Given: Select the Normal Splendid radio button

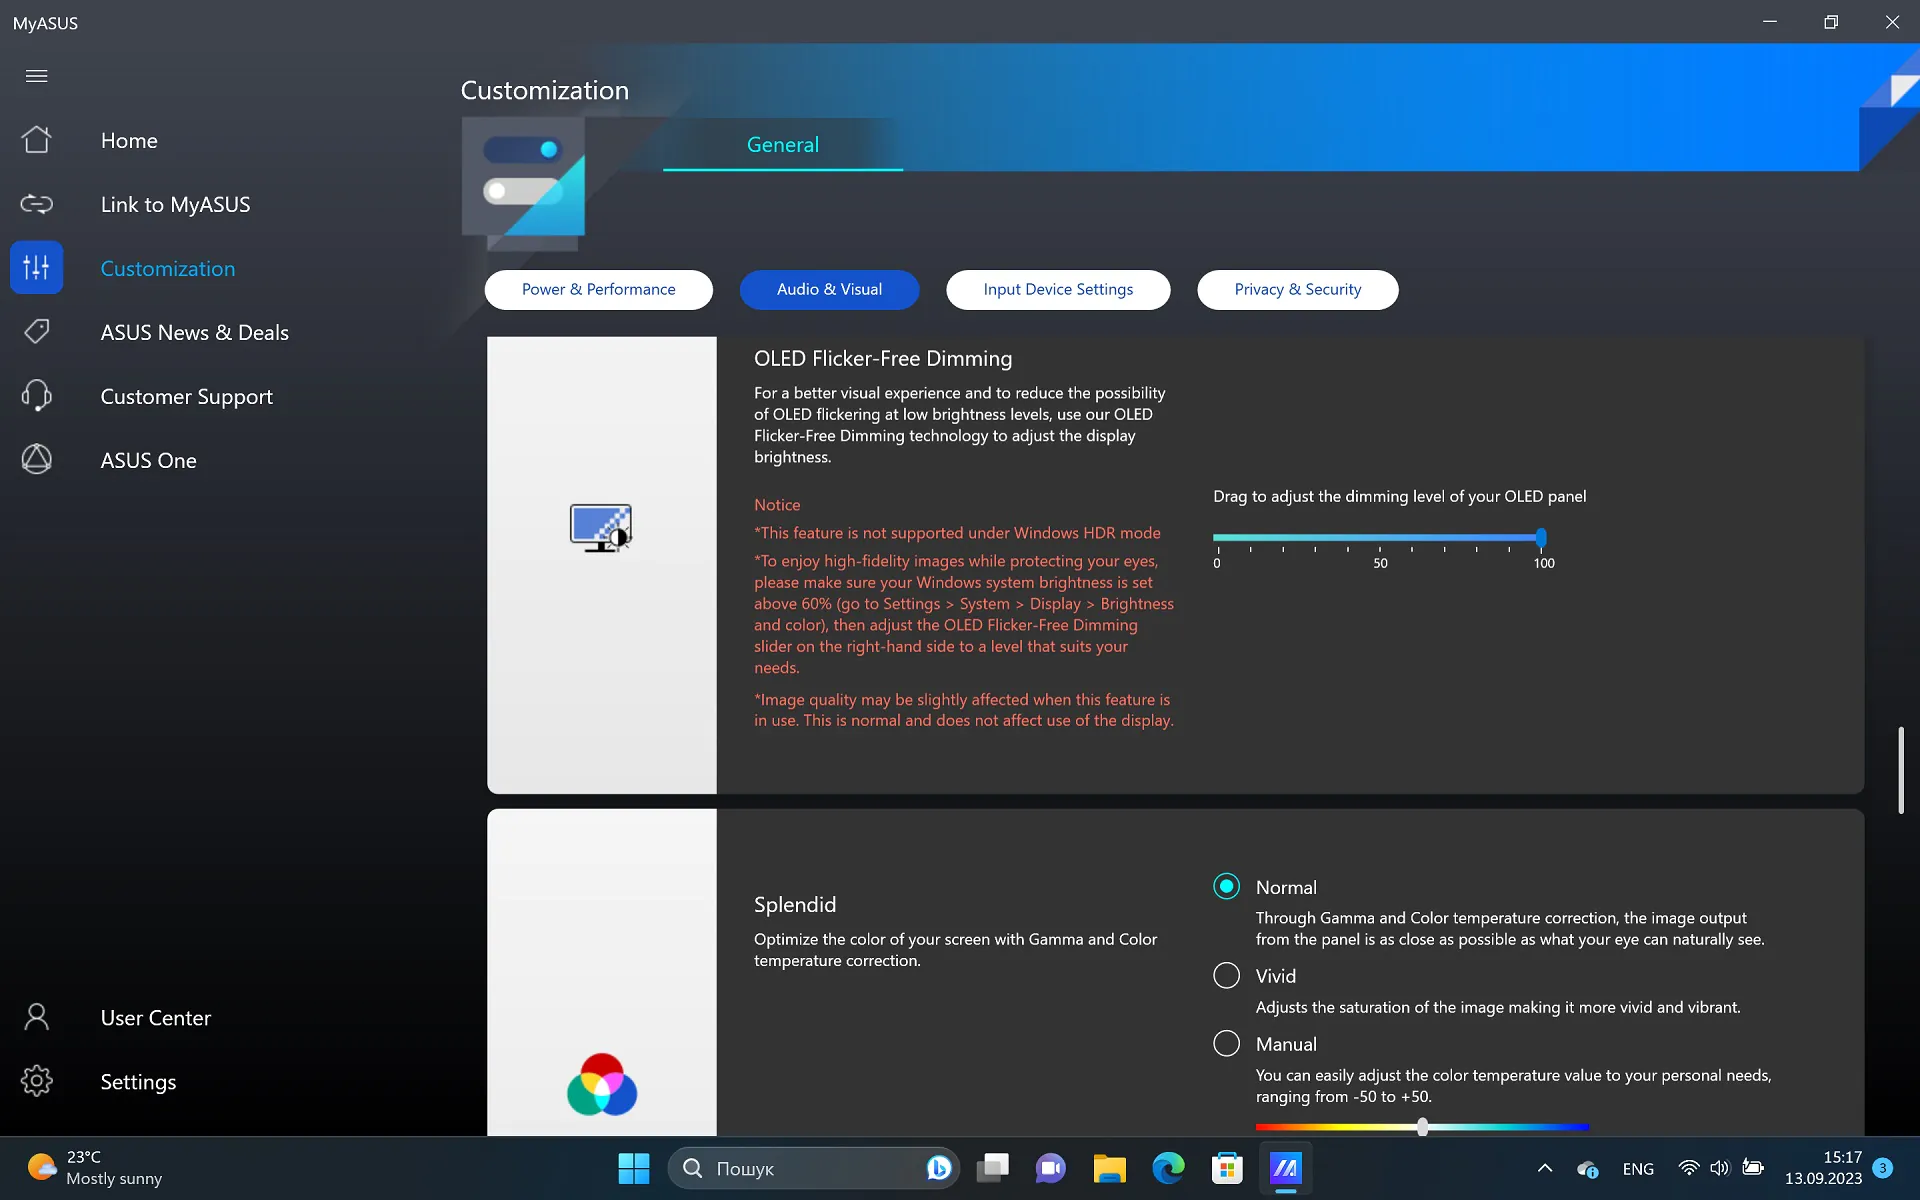Looking at the screenshot, I should (x=1226, y=886).
